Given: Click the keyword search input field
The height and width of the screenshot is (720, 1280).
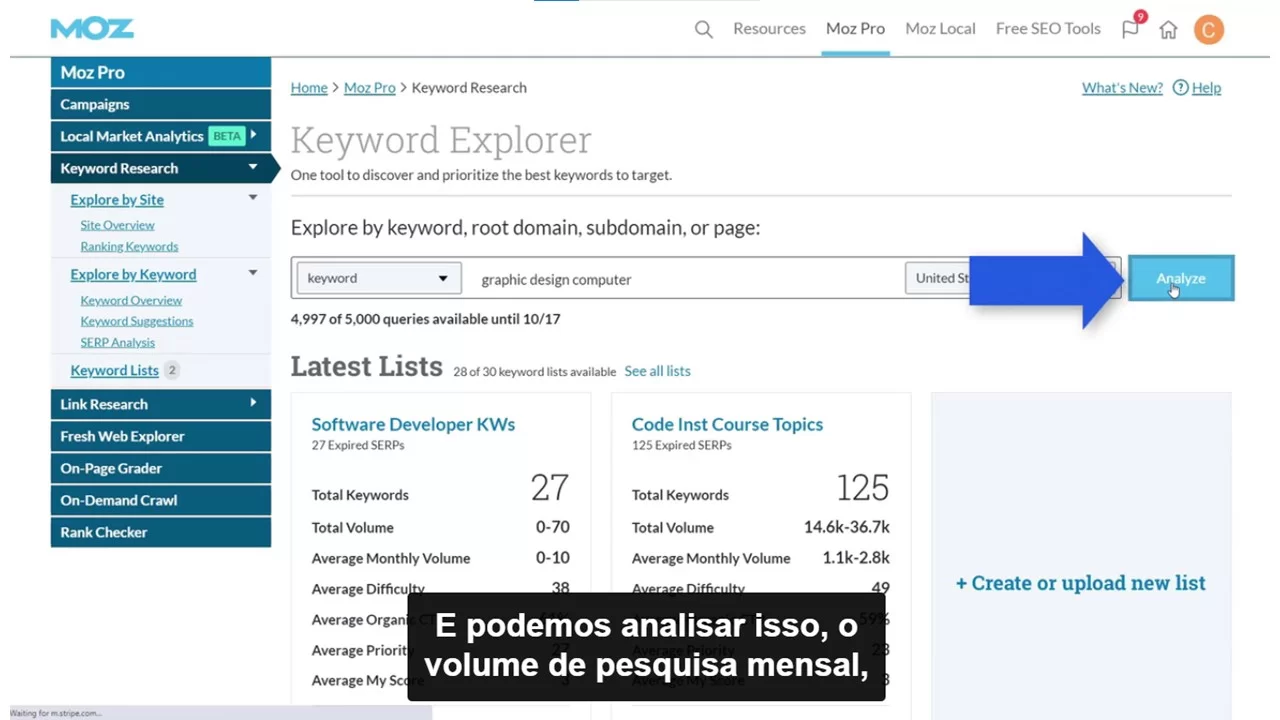Looking at the screenshot, I should (x=685, y=279).
